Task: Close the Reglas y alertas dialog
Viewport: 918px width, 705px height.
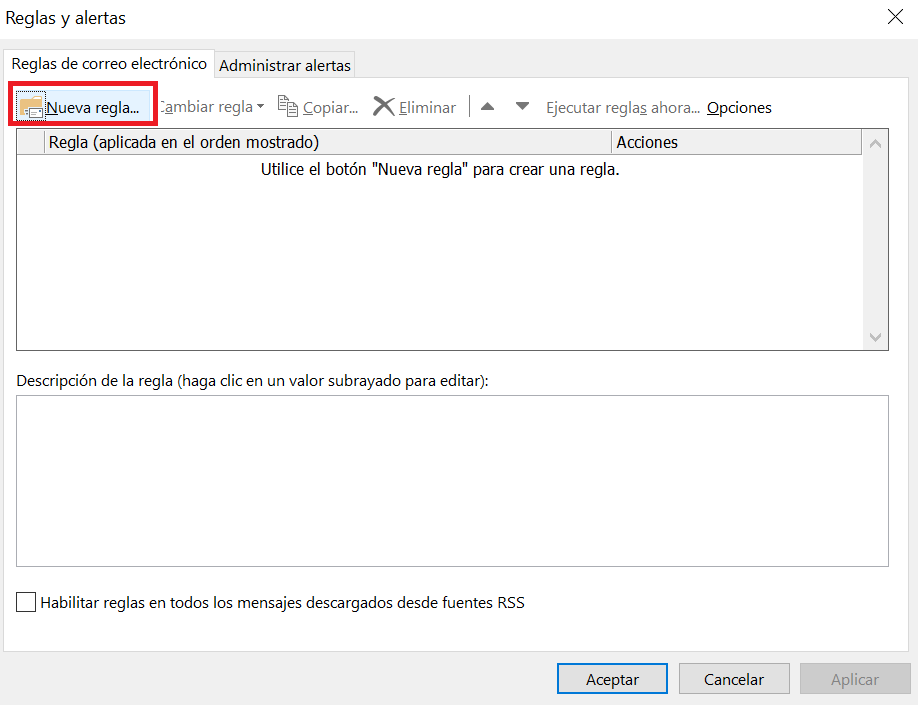Action: [895, 17]
